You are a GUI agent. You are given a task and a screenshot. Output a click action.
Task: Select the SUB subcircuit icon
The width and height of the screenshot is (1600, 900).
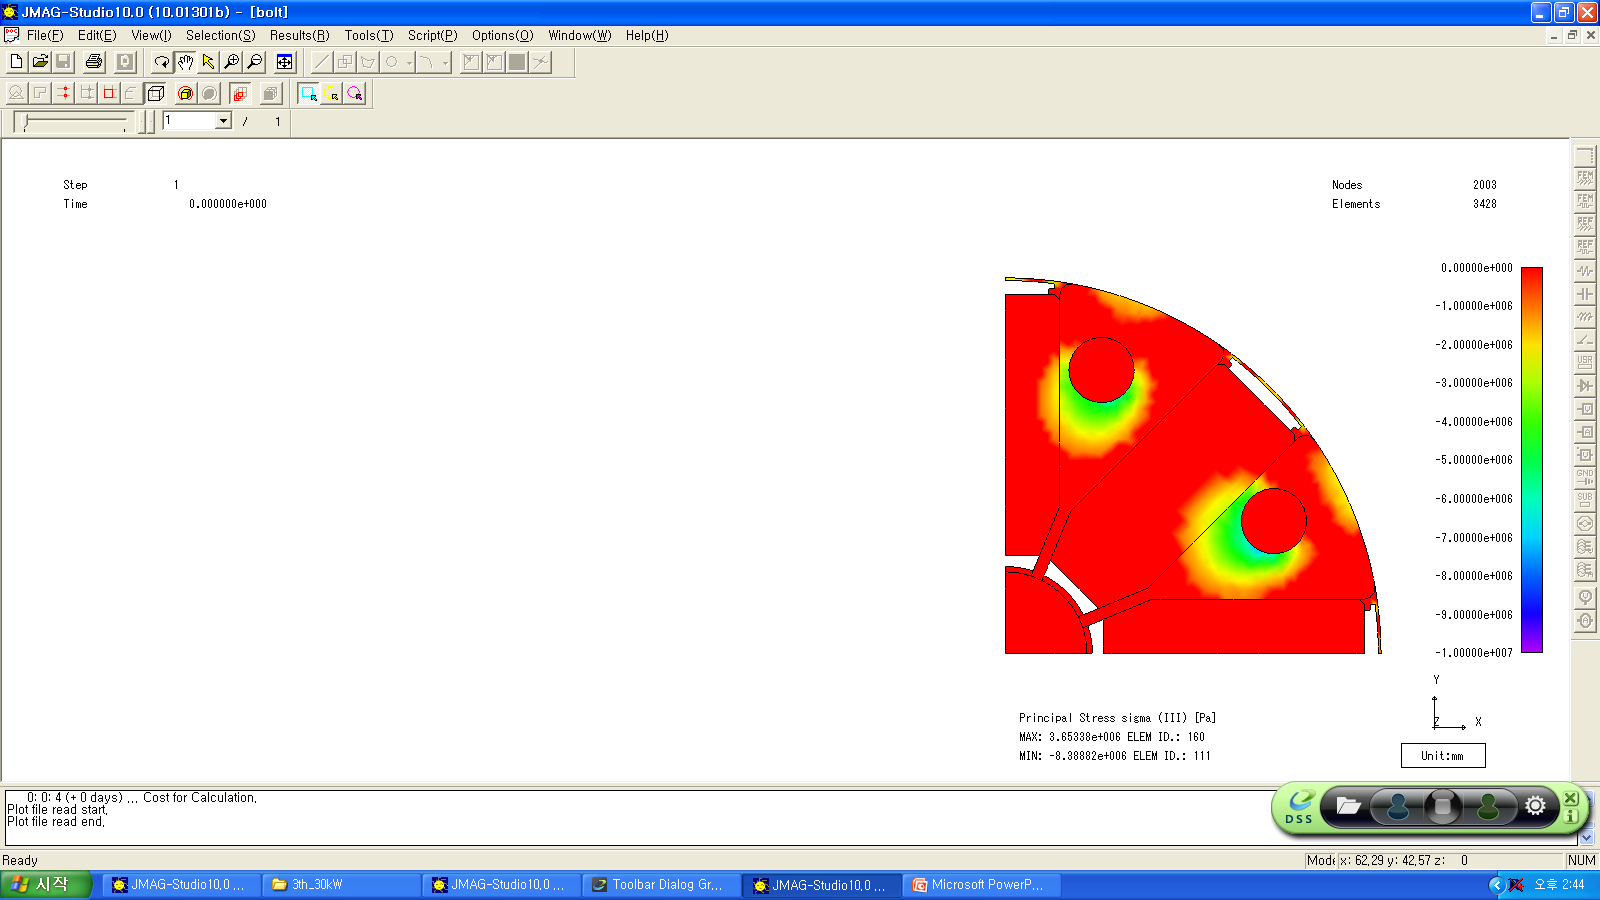[x=1585, y=501]
